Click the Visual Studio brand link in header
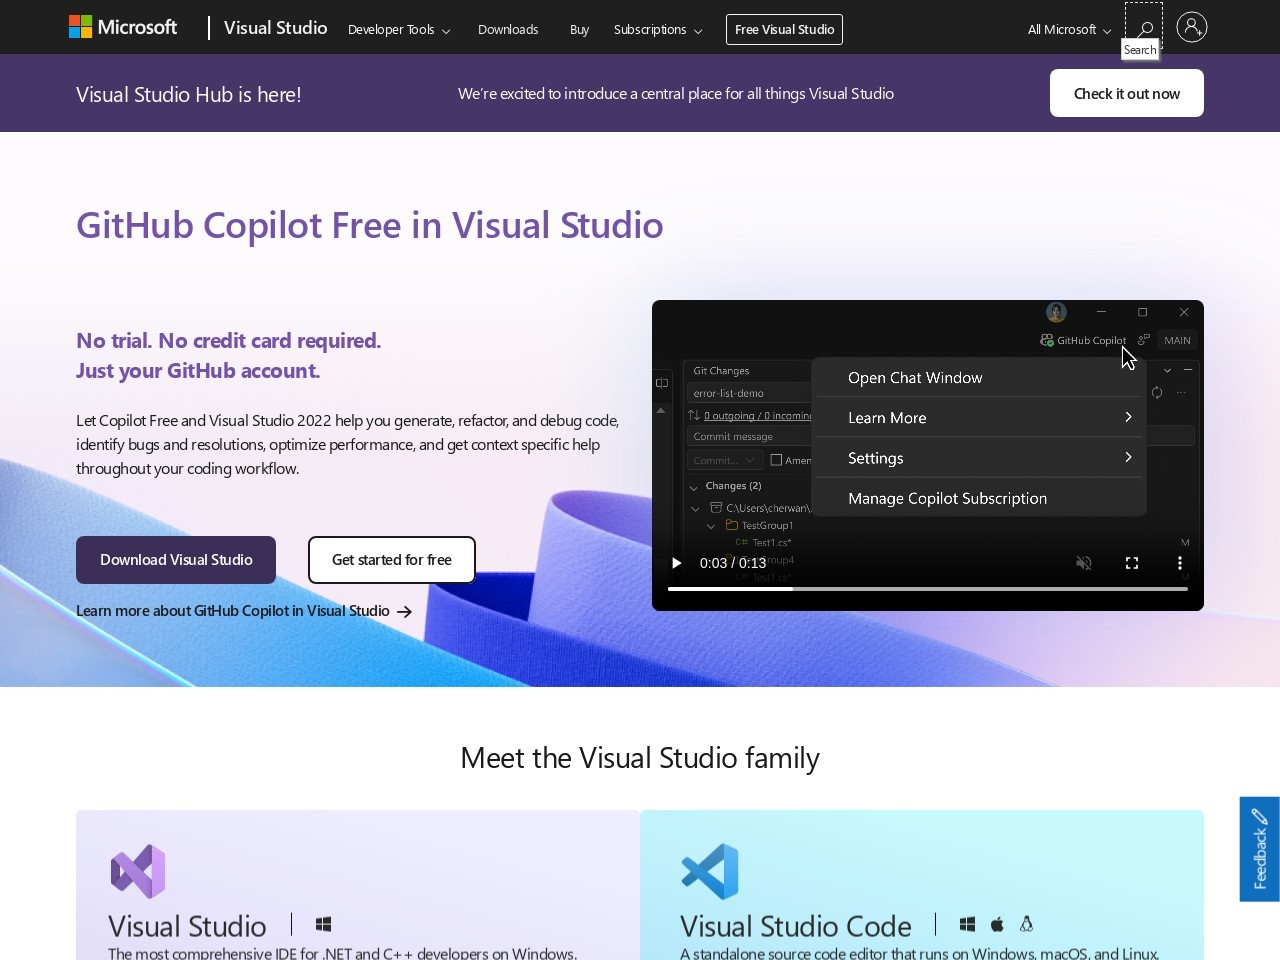Image resolution: width=1280 pixels, height=960 pixels. point(276,28)
